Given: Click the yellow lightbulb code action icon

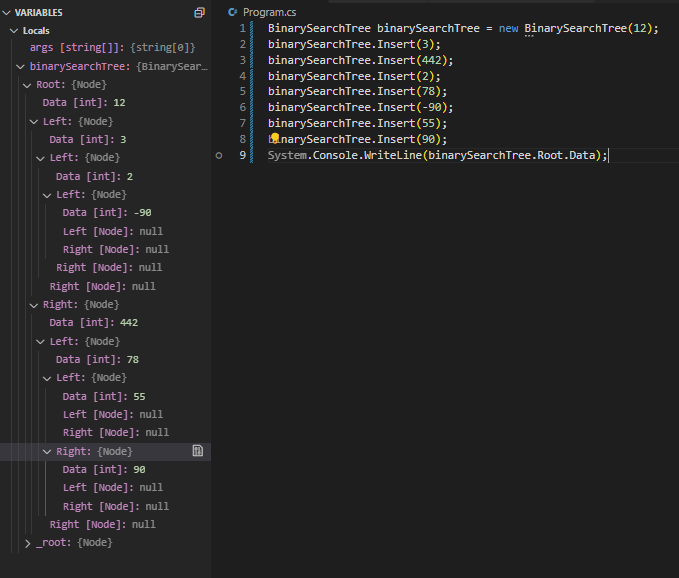Looking at the screenshot, I should [x=274, y=138].
